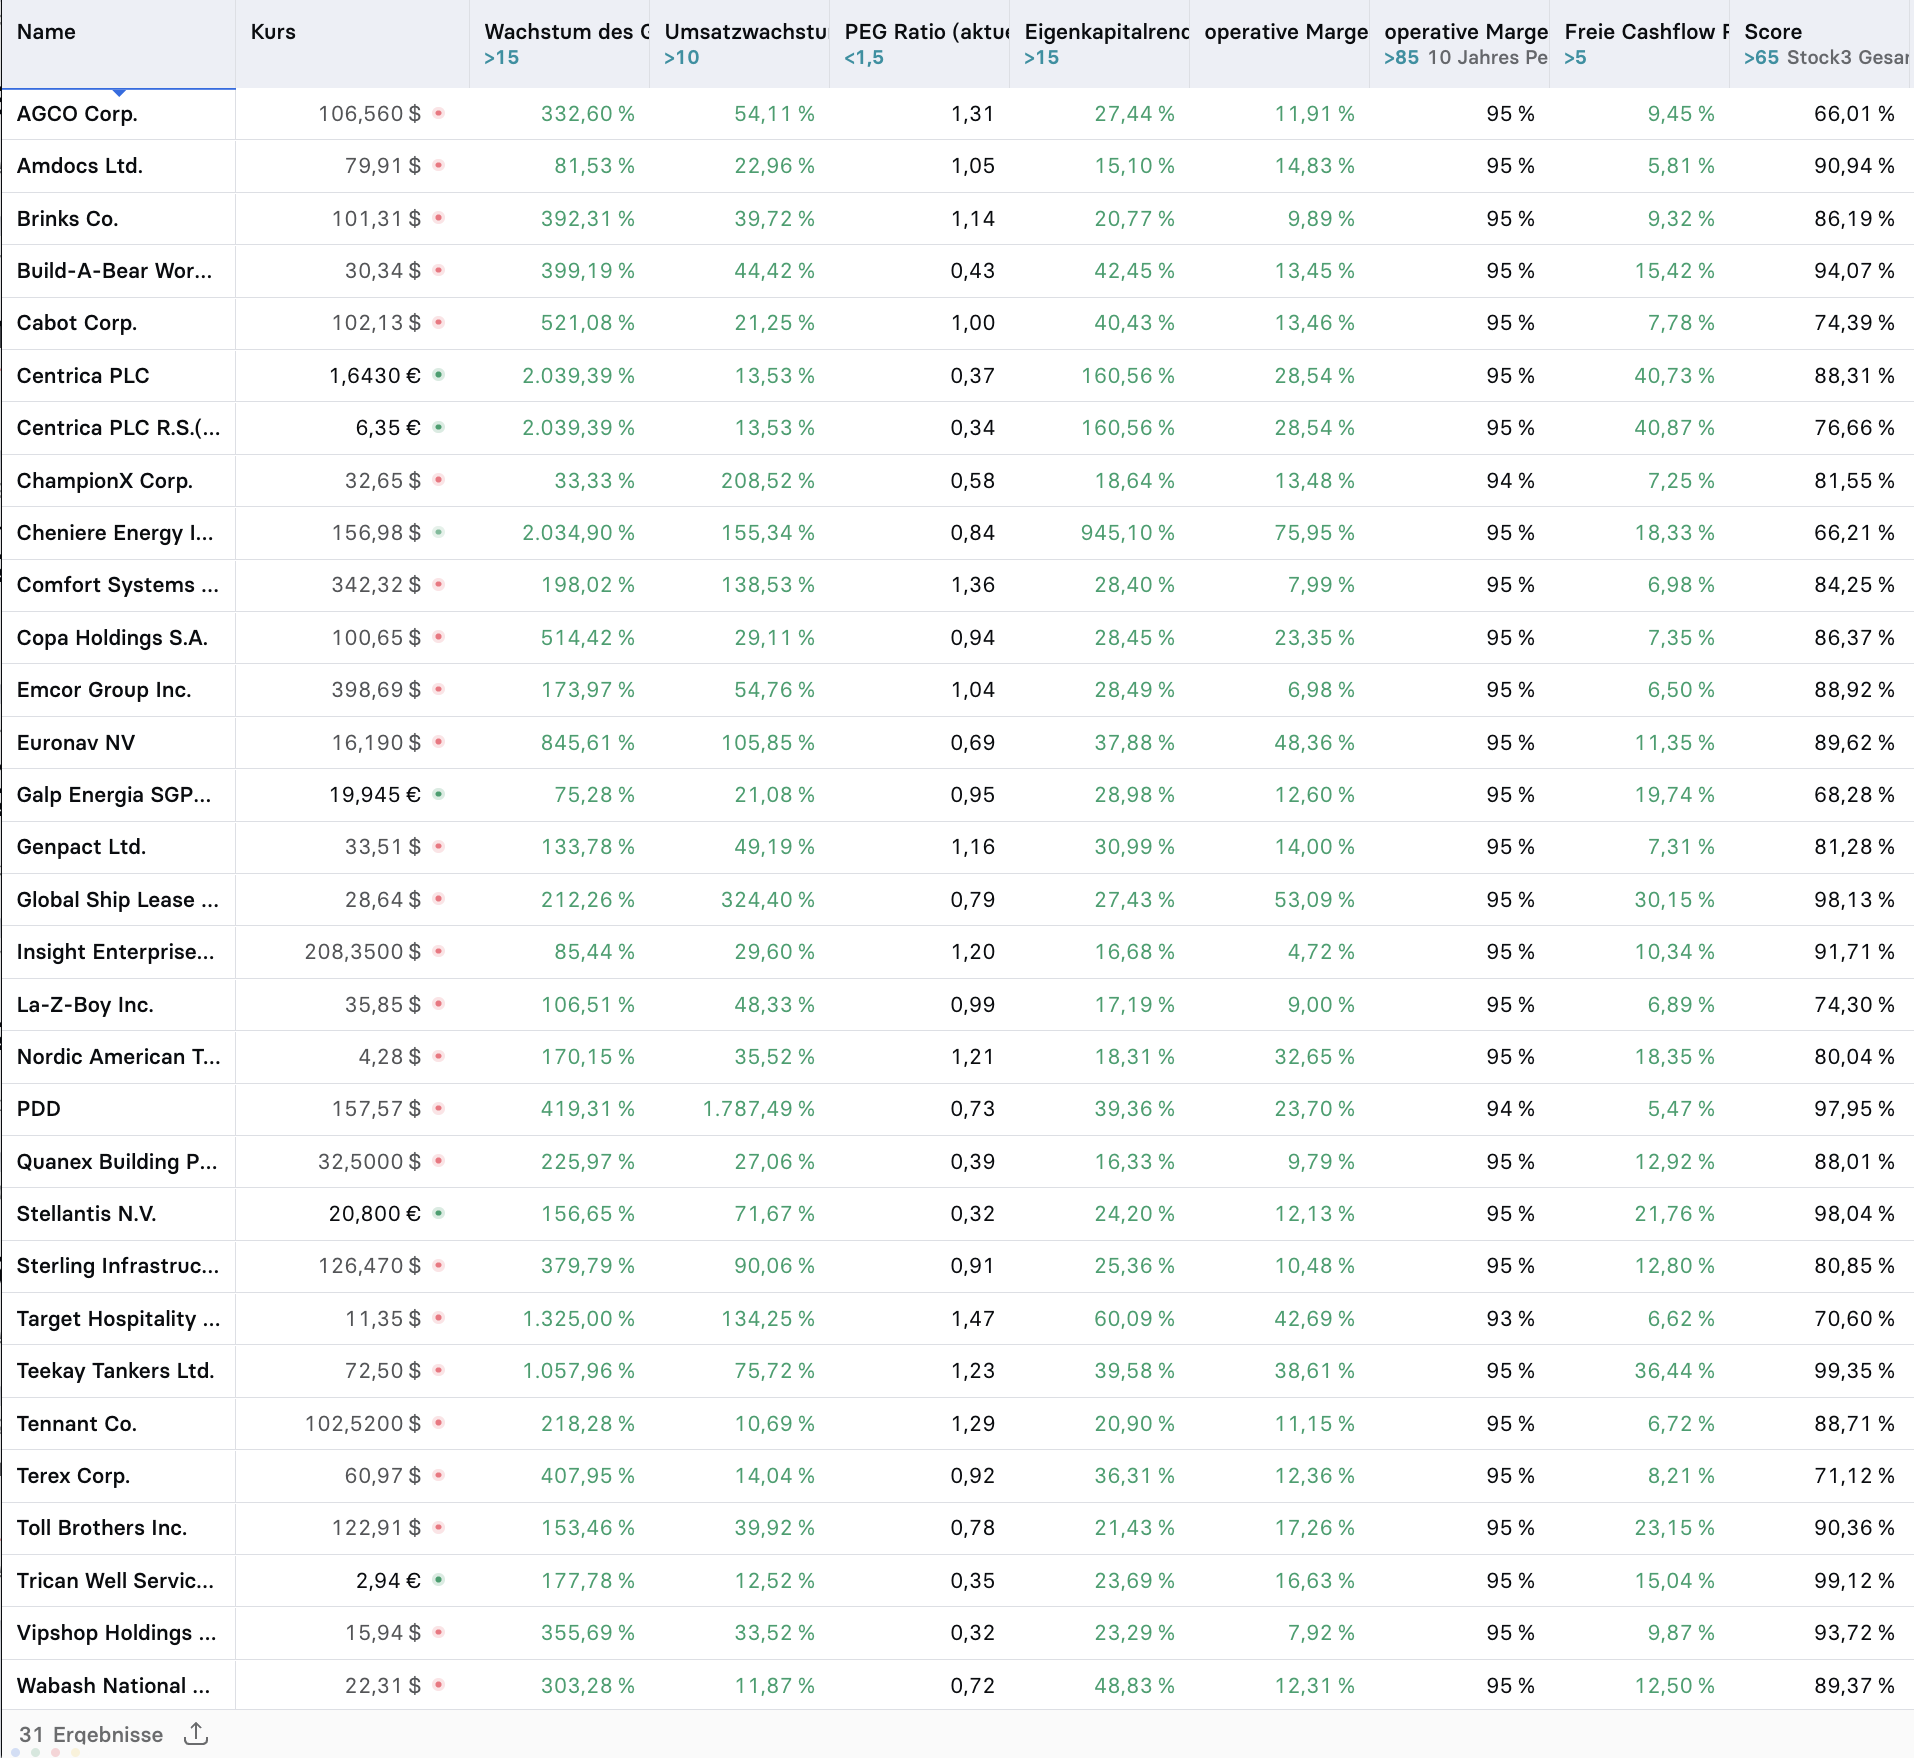
Task: Toggle descending sort on the Score column
Action: pos(1773,31)
